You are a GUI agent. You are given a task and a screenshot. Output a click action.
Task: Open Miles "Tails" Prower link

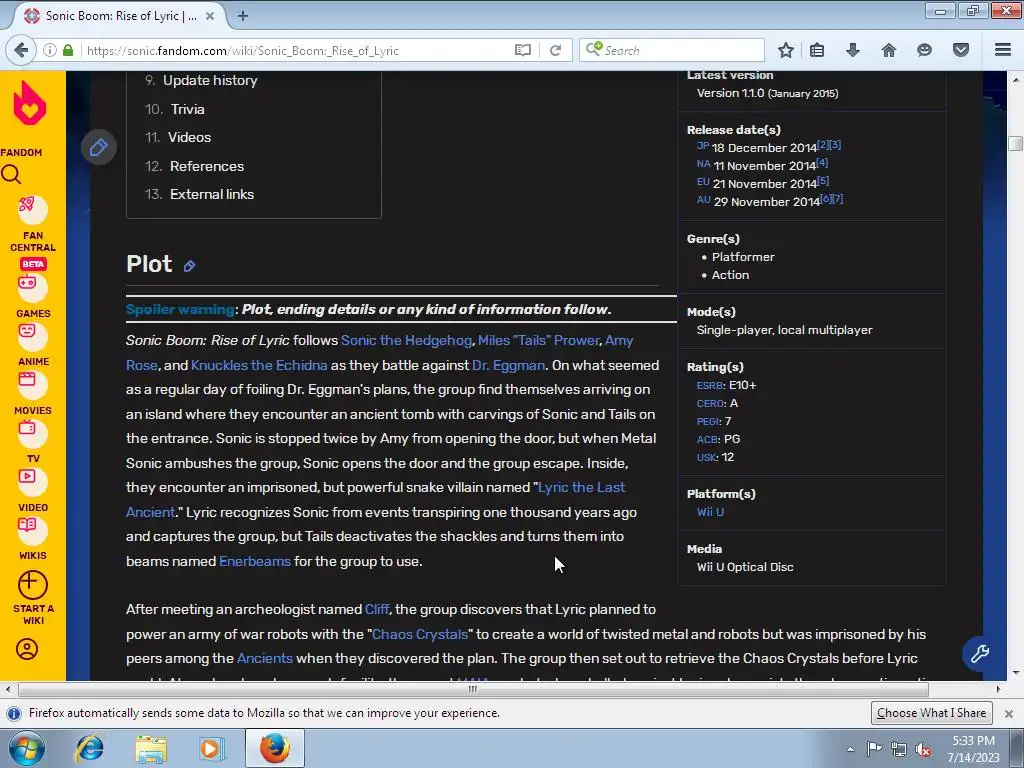click(538, 340)
